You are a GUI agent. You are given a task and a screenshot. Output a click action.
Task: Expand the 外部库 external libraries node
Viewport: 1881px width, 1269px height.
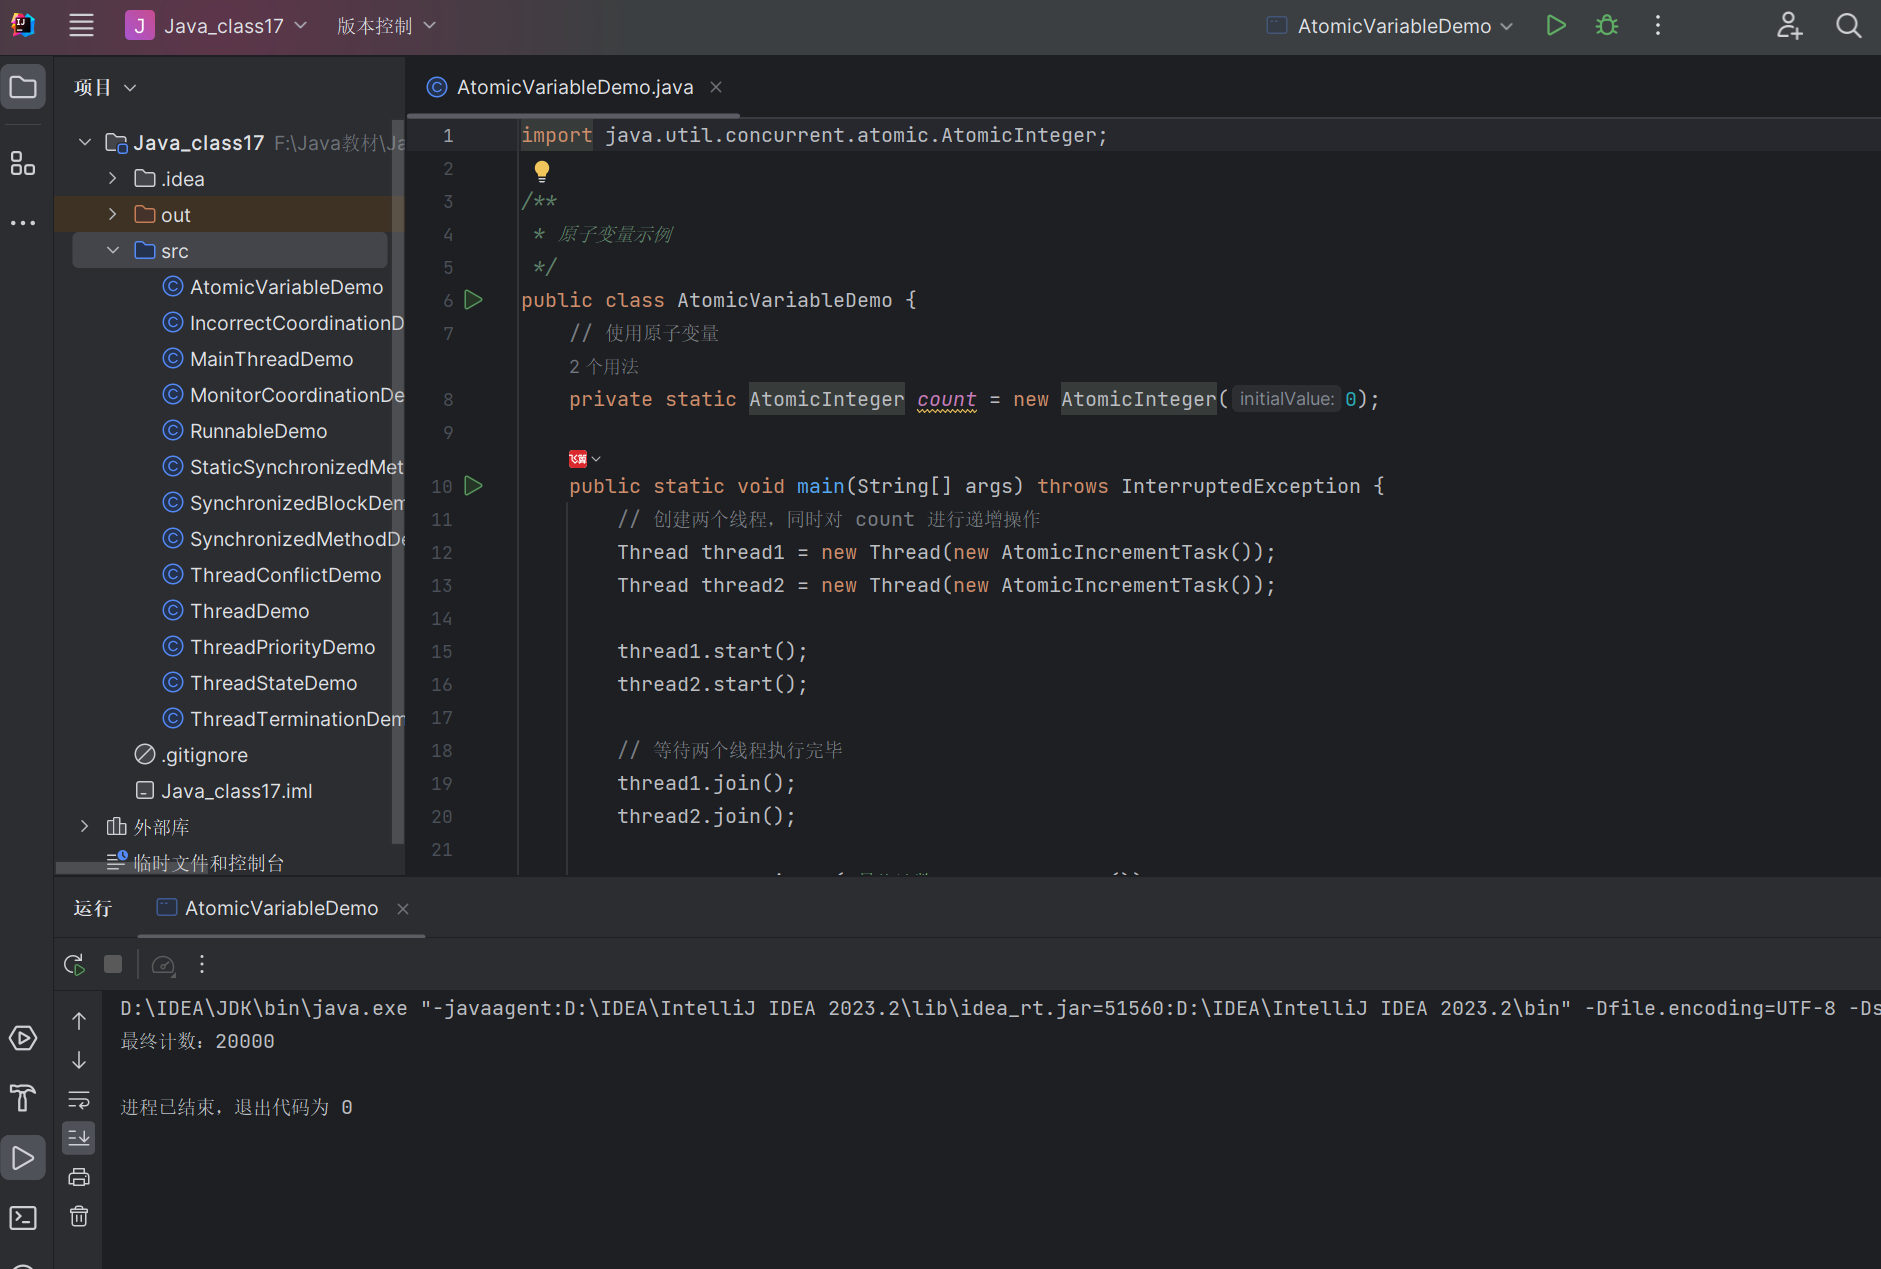point(85,827)
